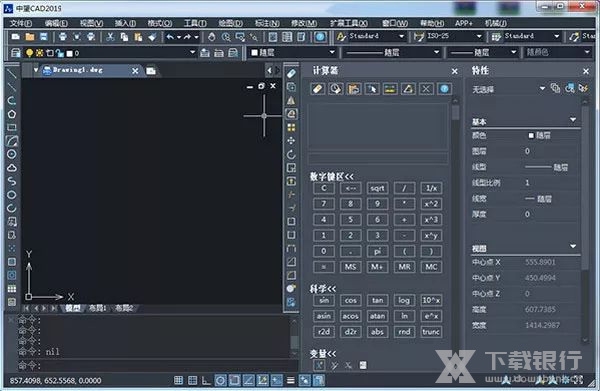This screenshot has width=600, height=391.
Task: Open the Layer Properties Manager icon
Action: tap(16, 52)
